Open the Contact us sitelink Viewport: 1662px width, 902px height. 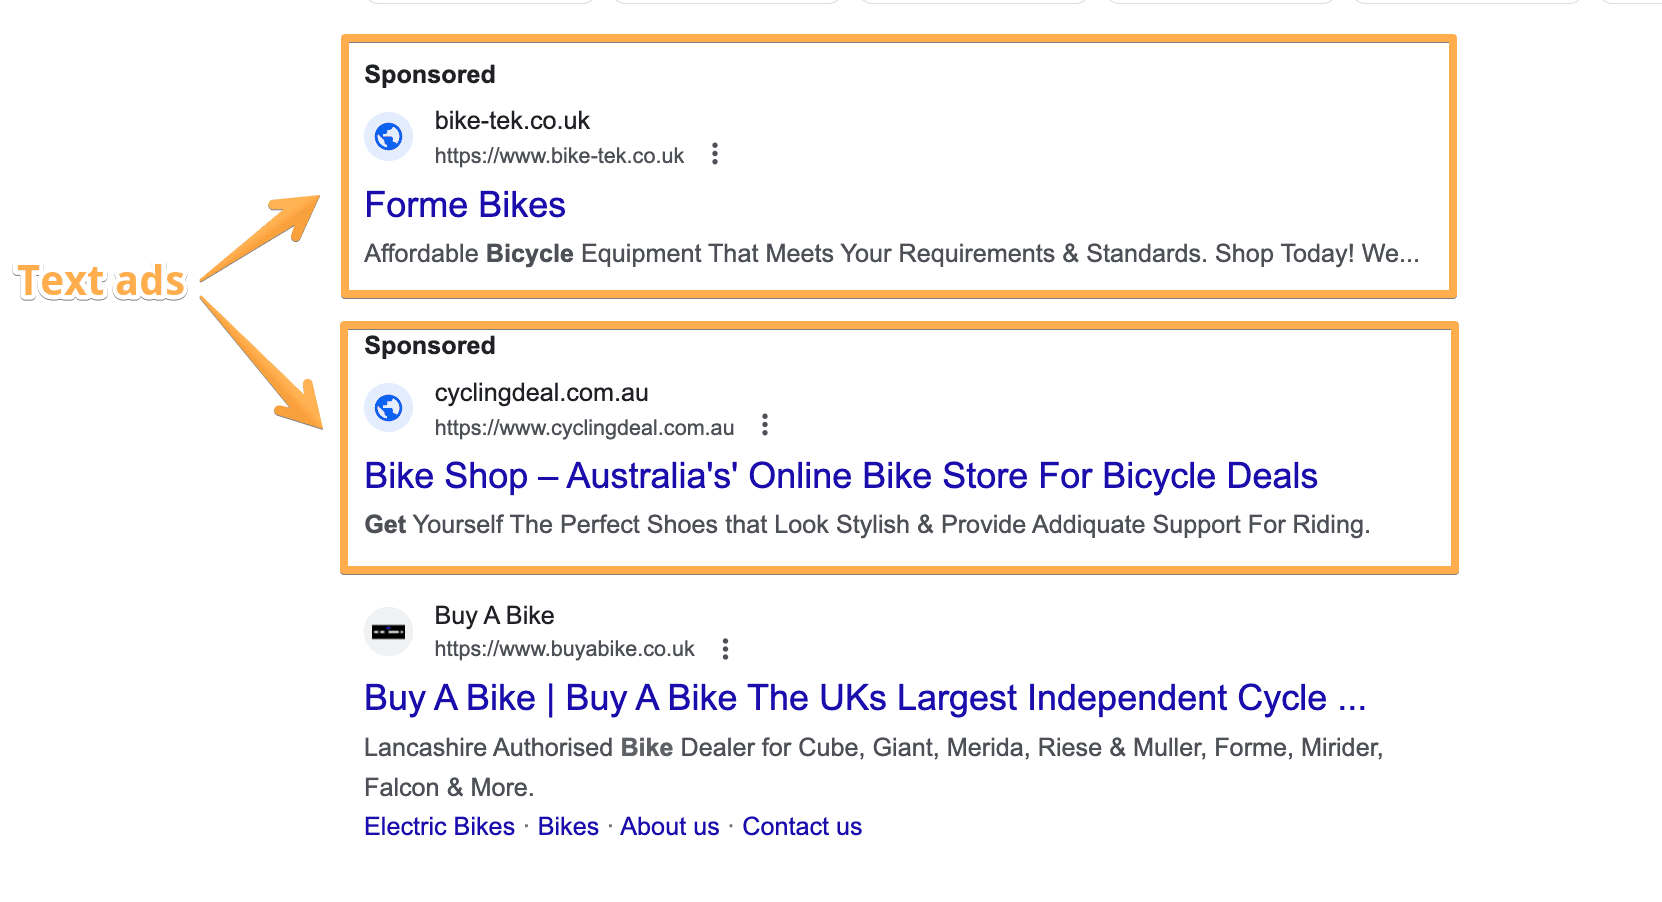tap(801, 826)
